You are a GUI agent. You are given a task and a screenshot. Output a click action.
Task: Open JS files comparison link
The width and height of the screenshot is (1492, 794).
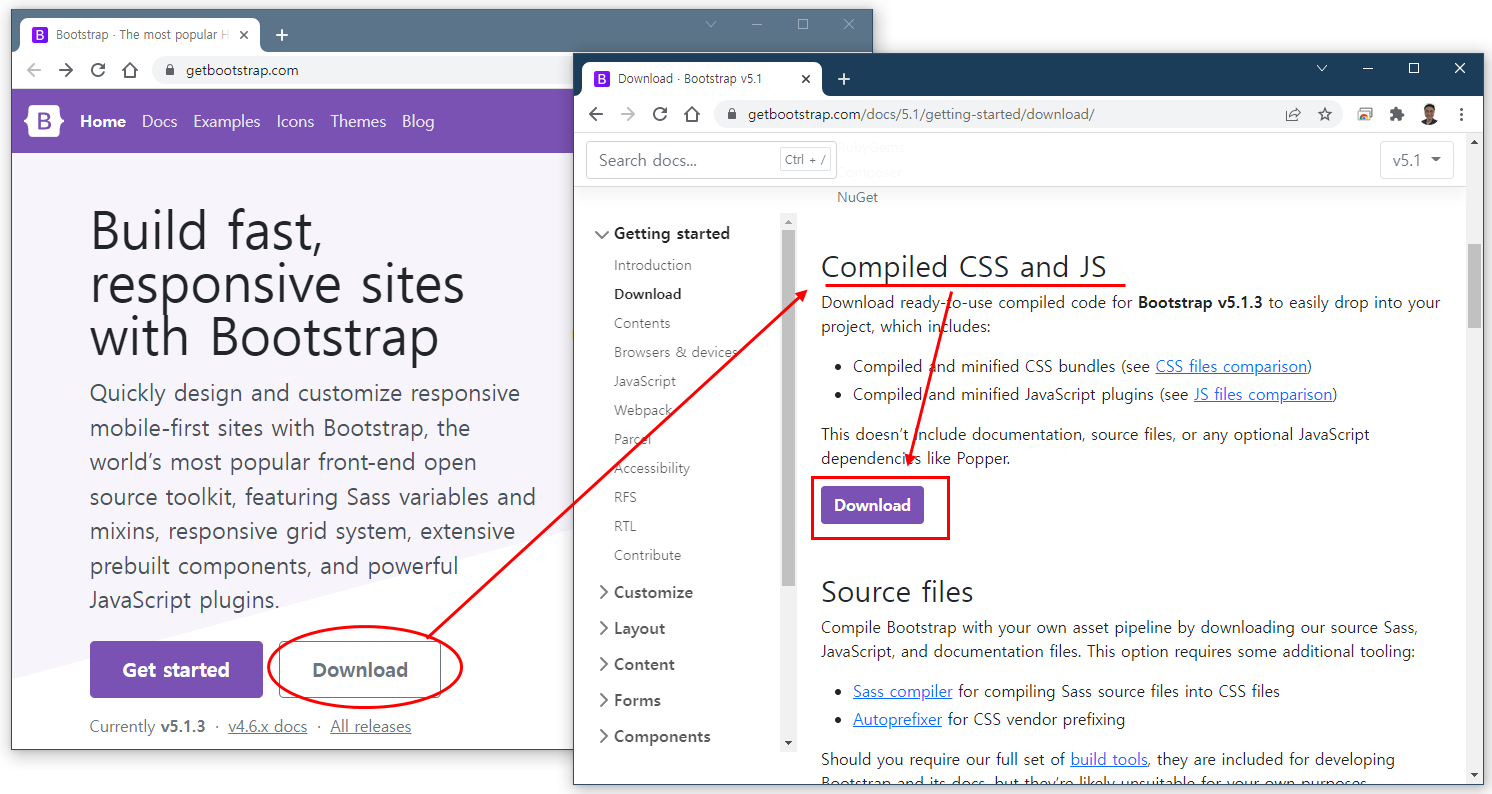(x=1263, y=394)
